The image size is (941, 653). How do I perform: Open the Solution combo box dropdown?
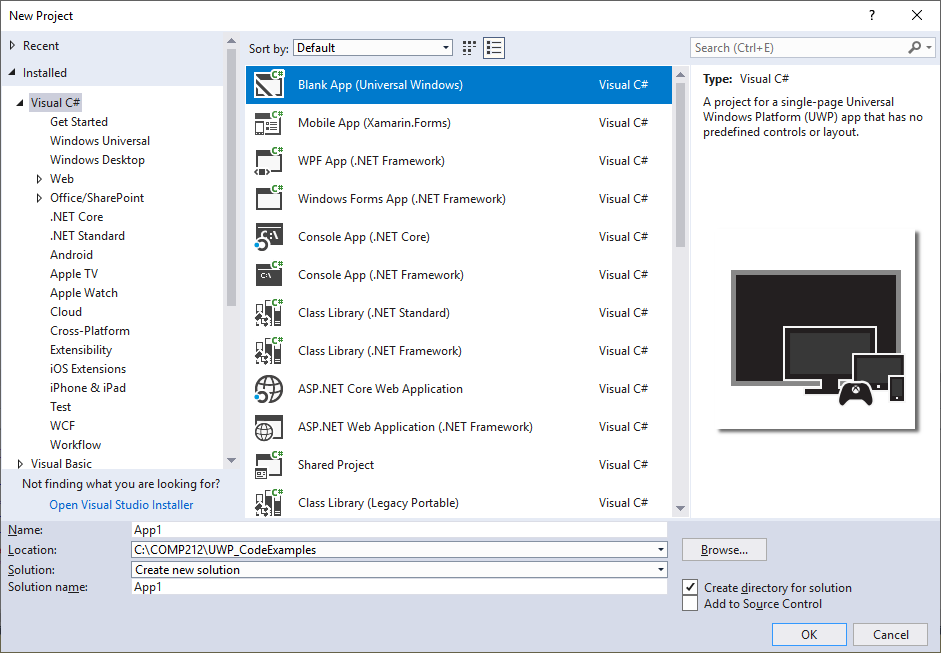point(660,568)
